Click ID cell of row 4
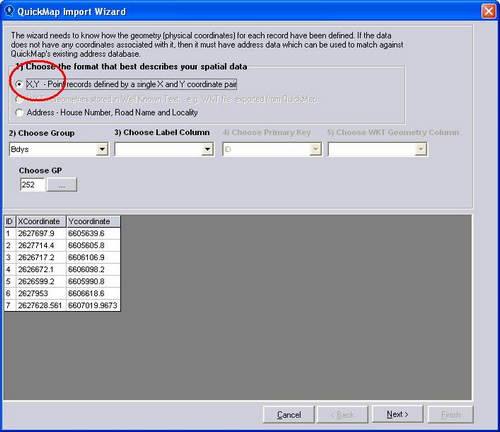The width and height of the screenshot is (500, 432). (x=9, y=269)
